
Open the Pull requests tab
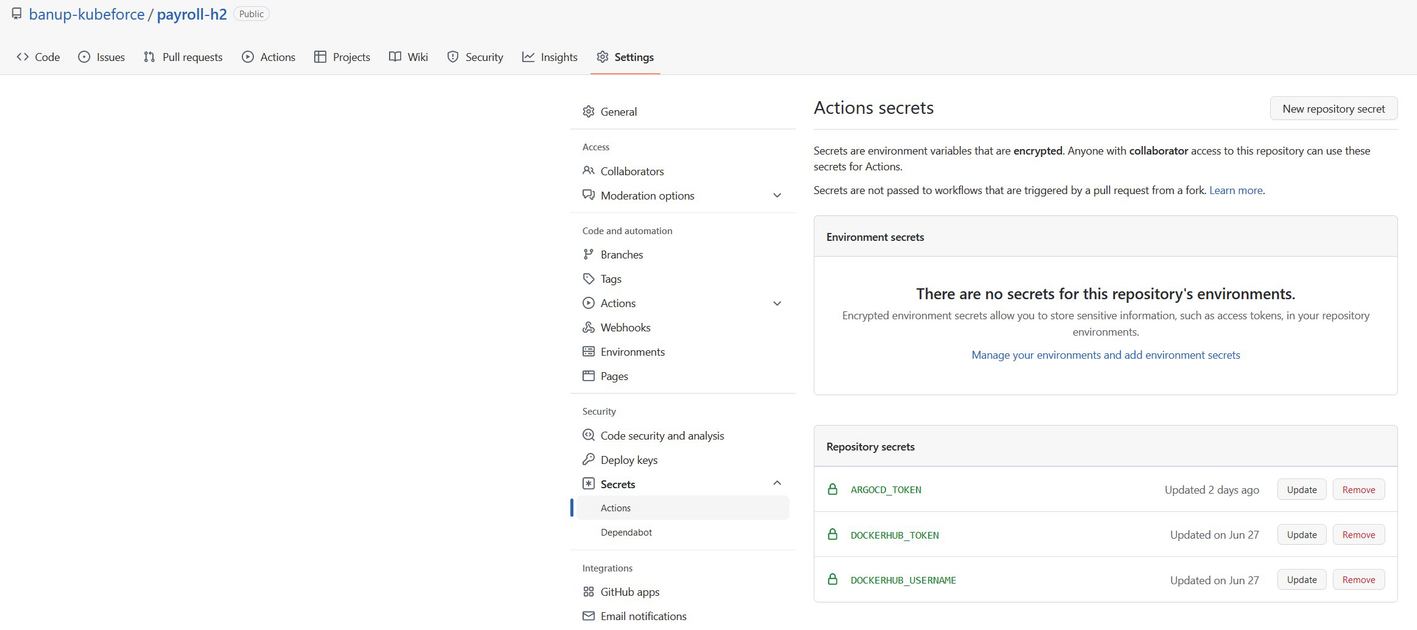point(183,57)
